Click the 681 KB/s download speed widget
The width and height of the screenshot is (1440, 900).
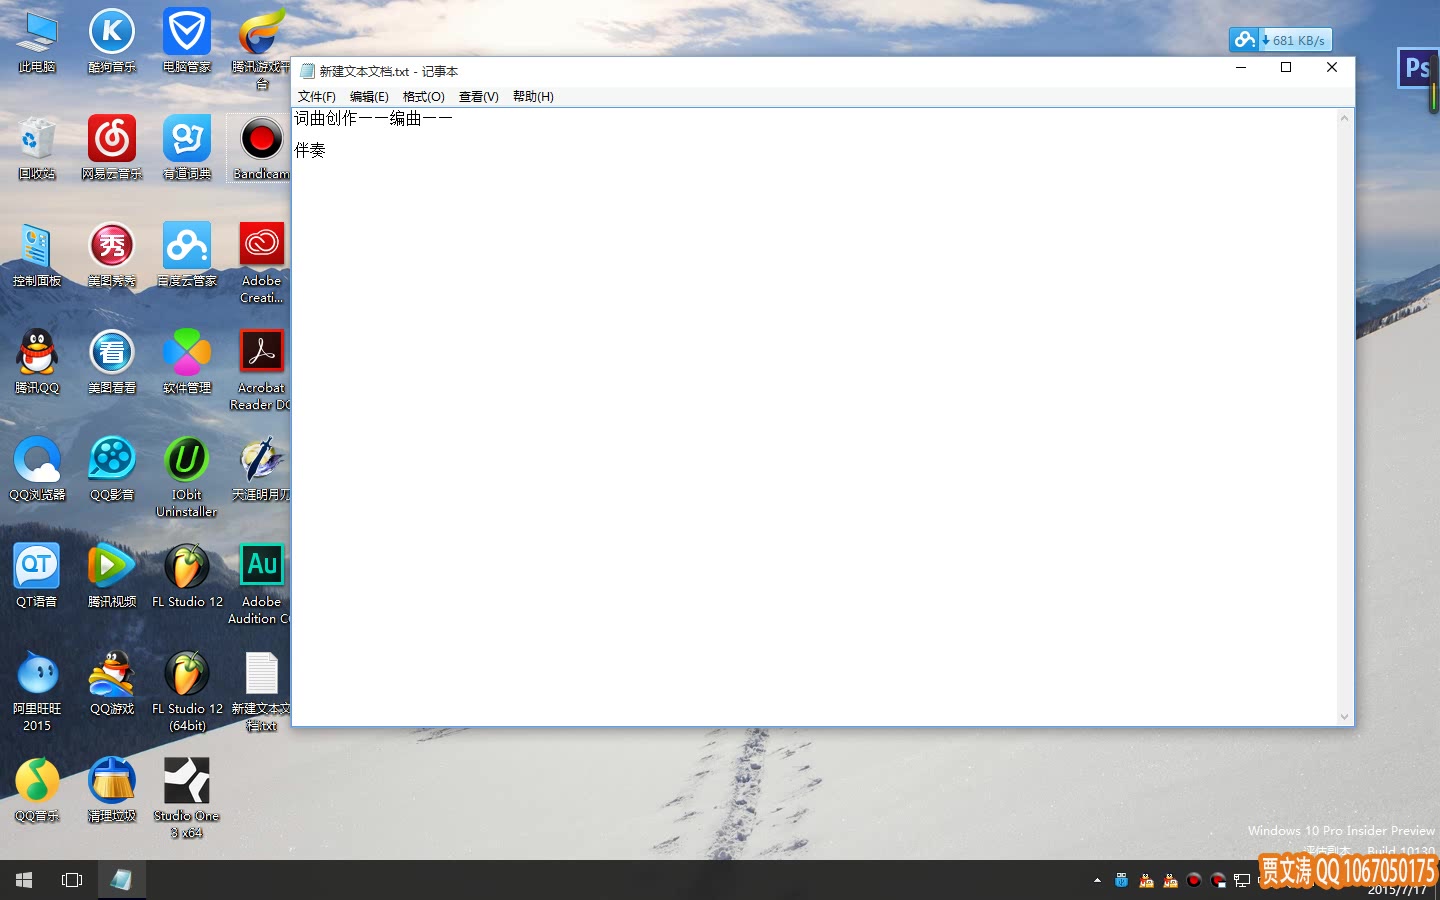1281,40
